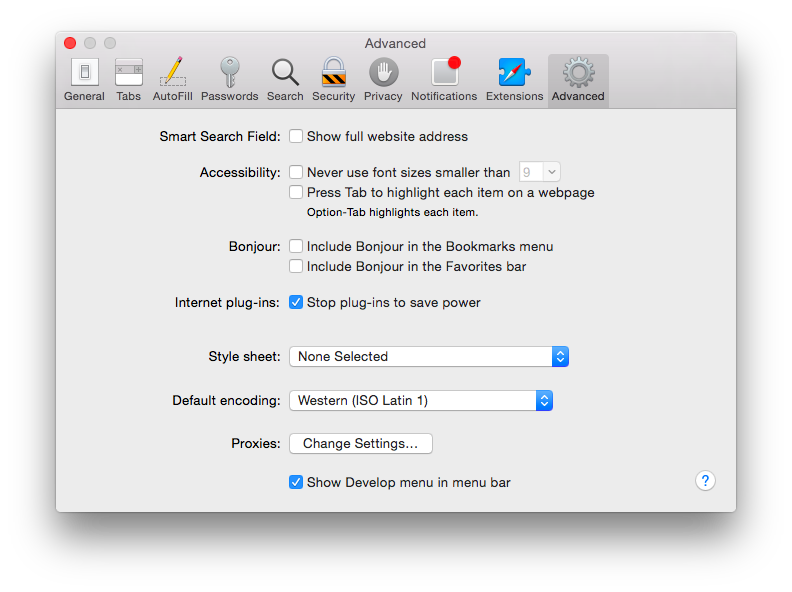Click the Advanced gear tab

(578, 79)
